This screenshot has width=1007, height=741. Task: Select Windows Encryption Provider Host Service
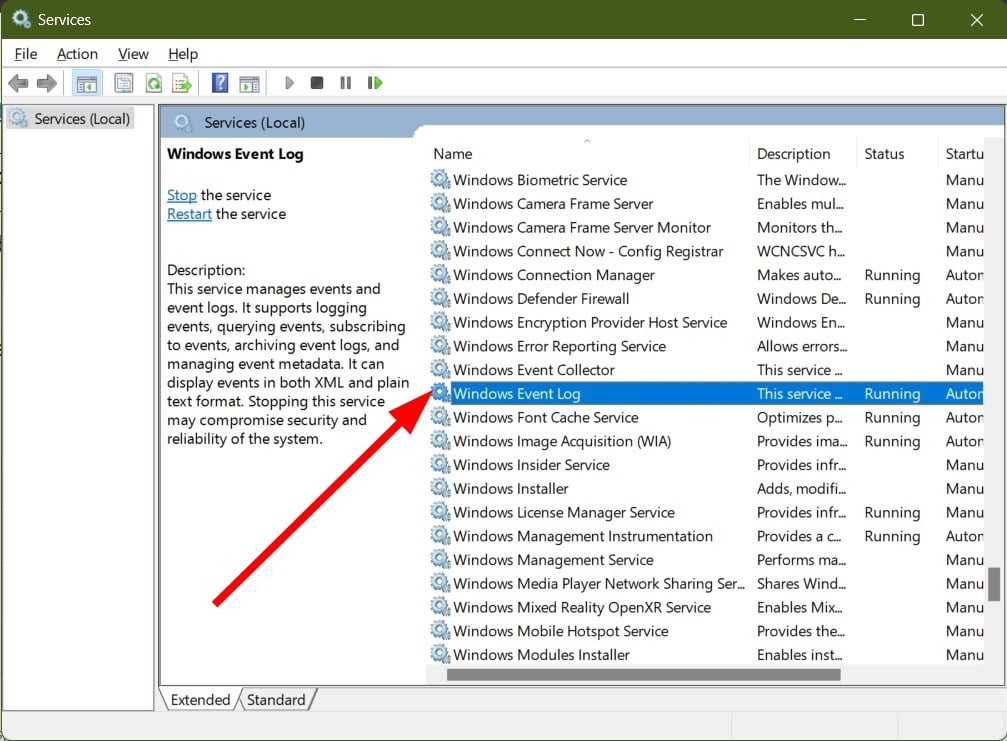point(706,322)
